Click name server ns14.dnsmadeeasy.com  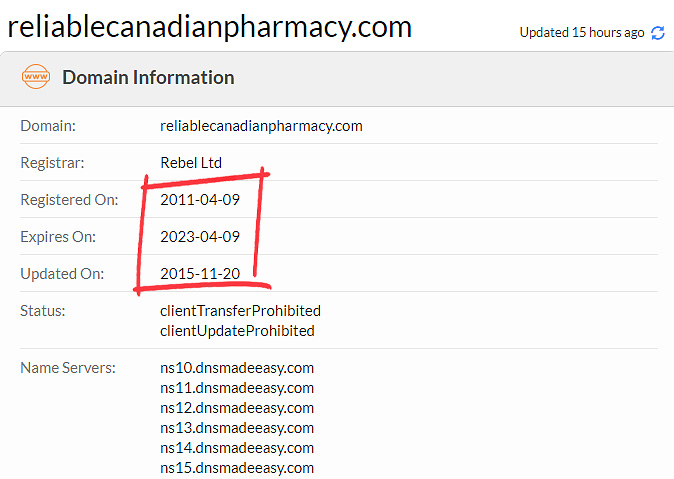pos(237,448)
